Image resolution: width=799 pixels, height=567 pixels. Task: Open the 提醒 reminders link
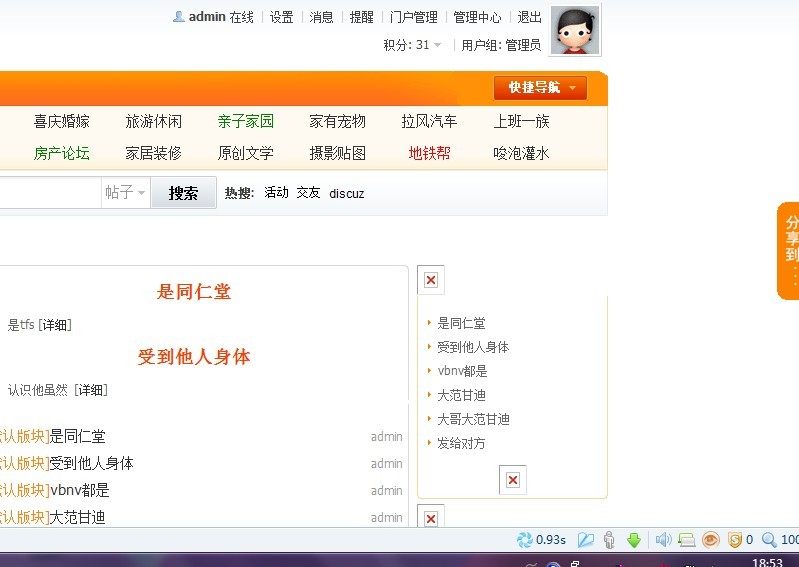coord(362,17)
